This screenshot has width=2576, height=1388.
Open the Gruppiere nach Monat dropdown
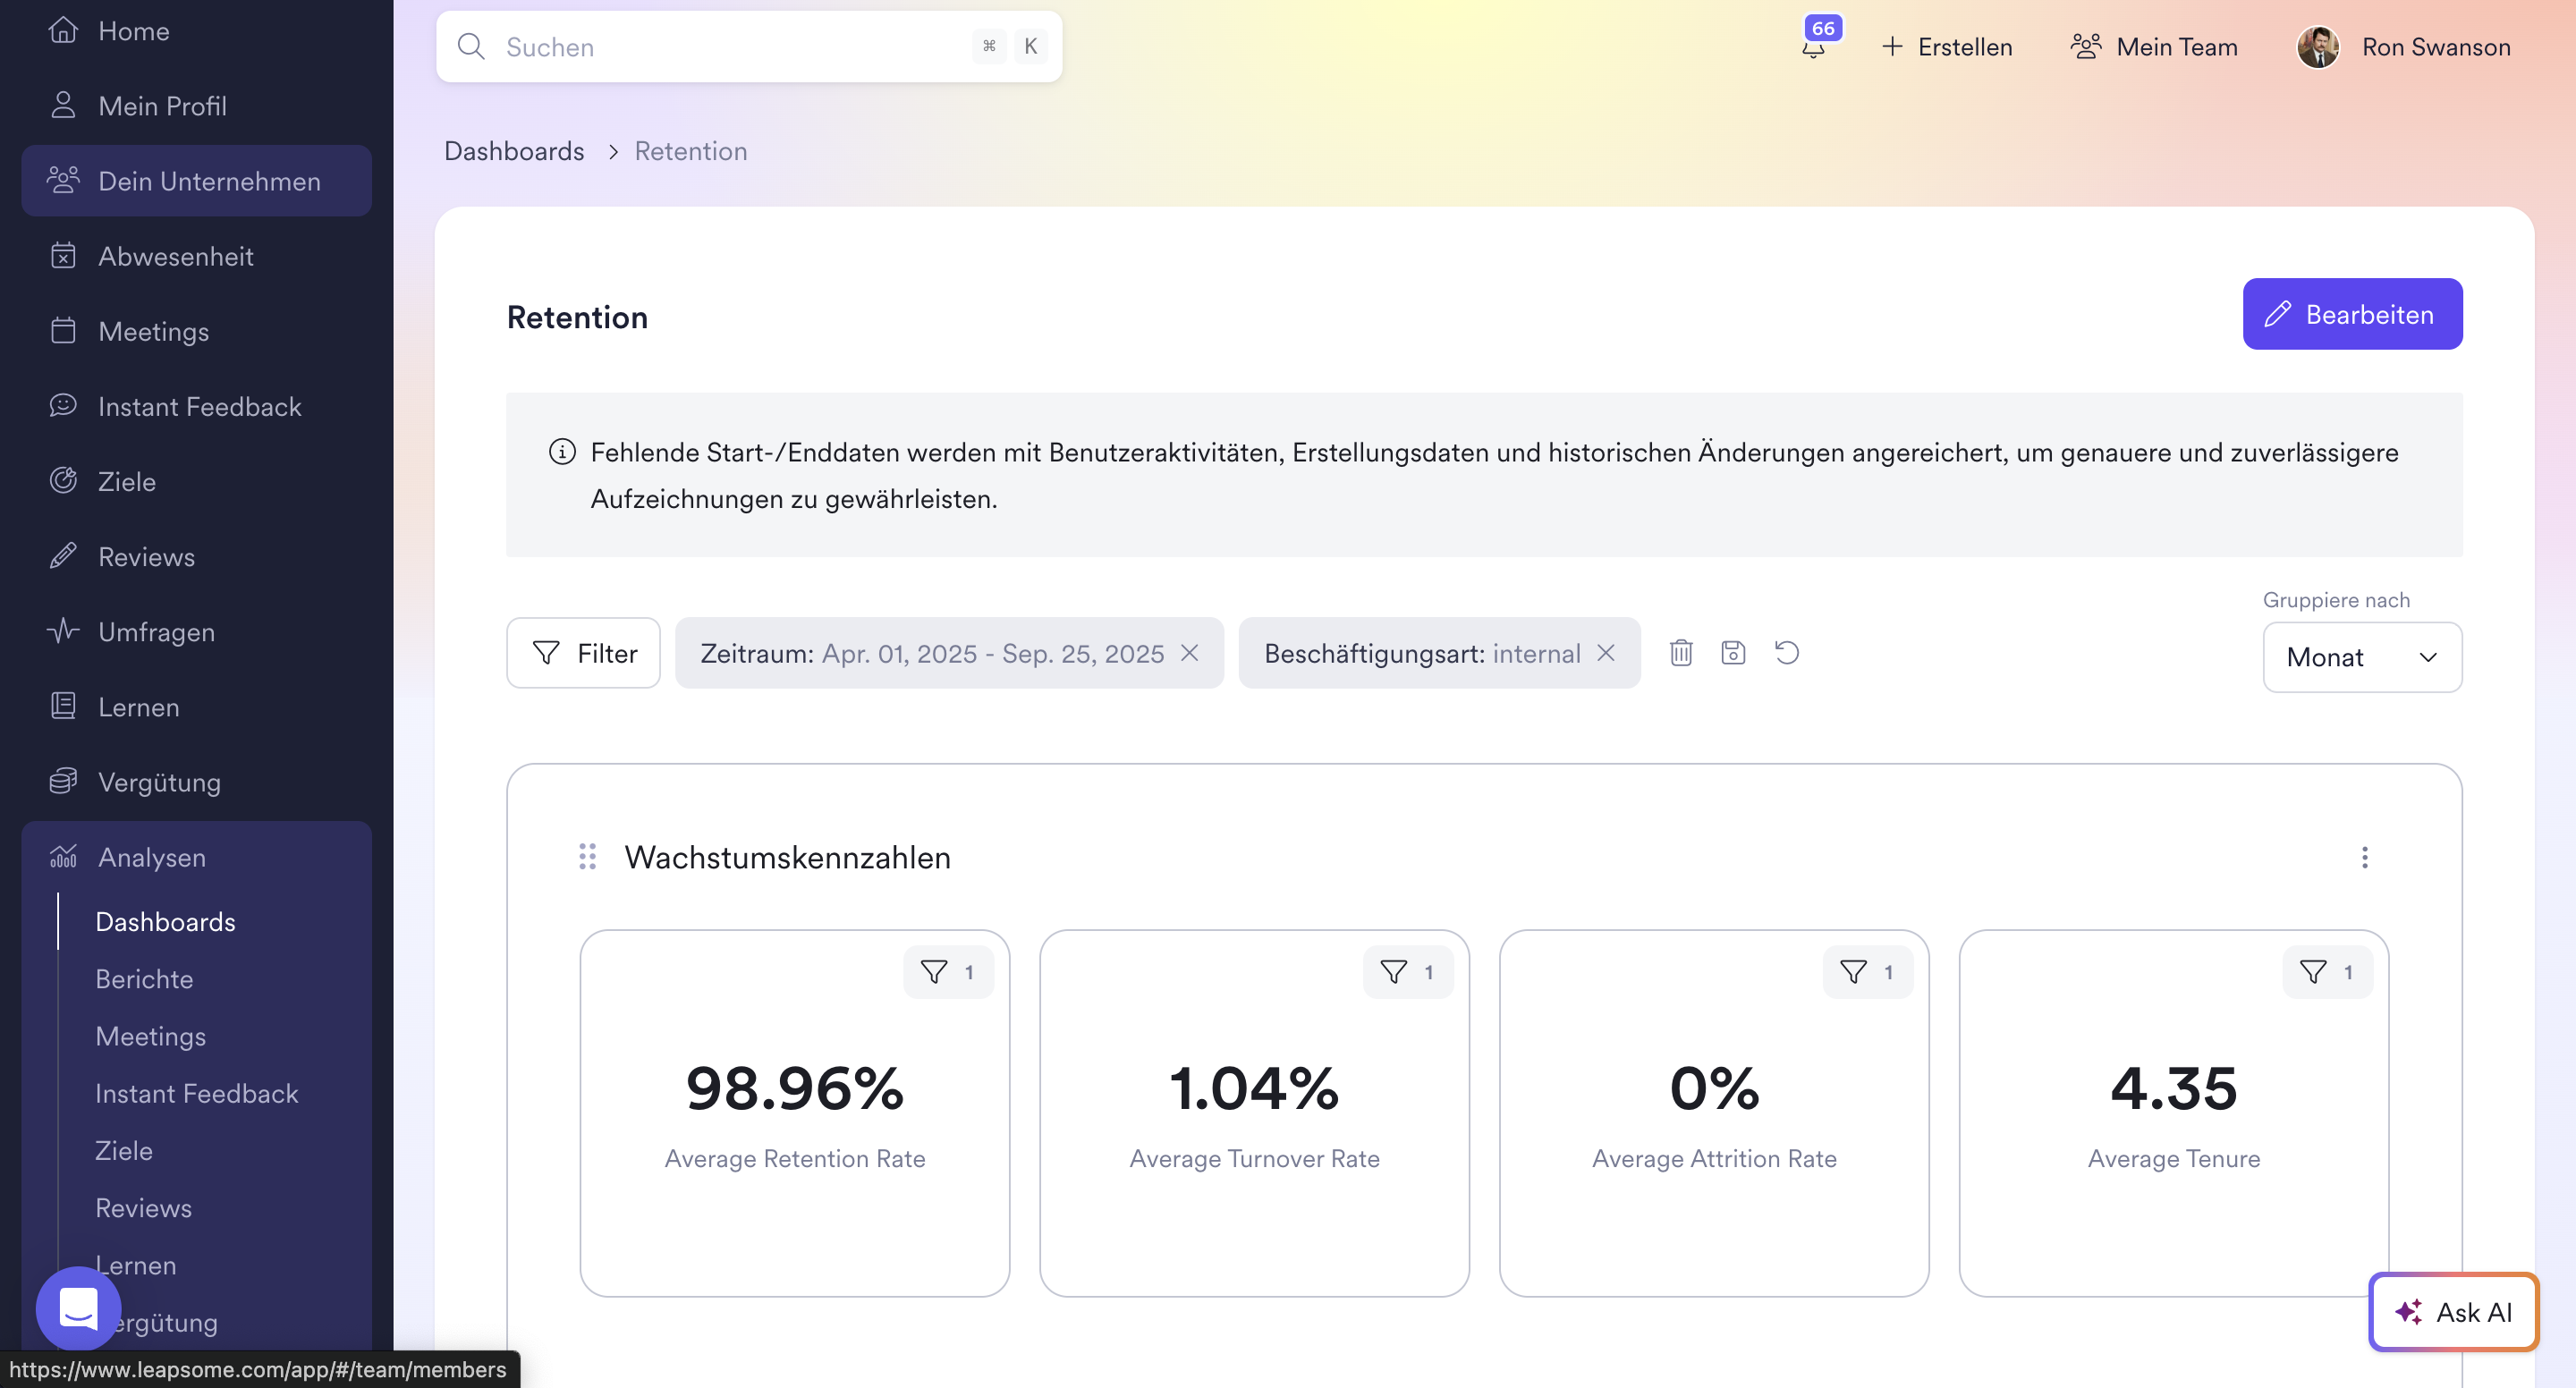click(2361, 657)
